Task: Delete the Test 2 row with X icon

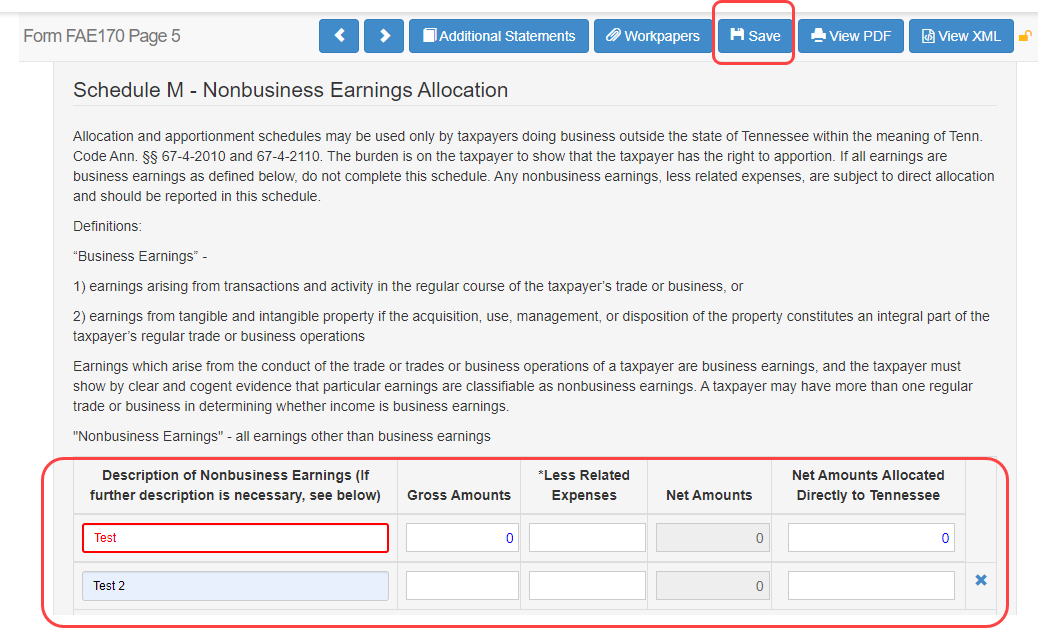Action: tap(981, 581)
